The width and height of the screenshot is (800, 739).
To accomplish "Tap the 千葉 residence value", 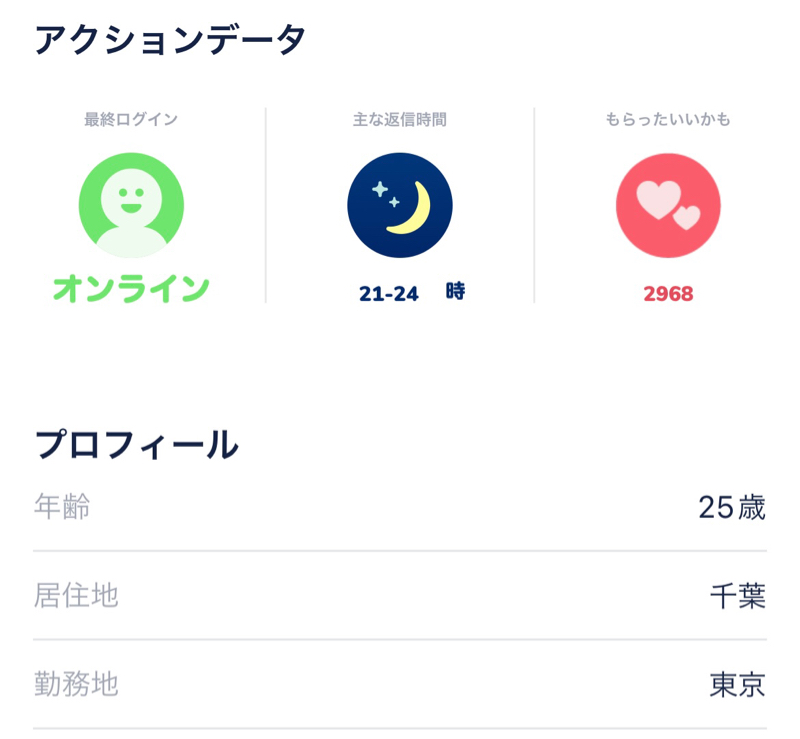I will pos(738,596).
